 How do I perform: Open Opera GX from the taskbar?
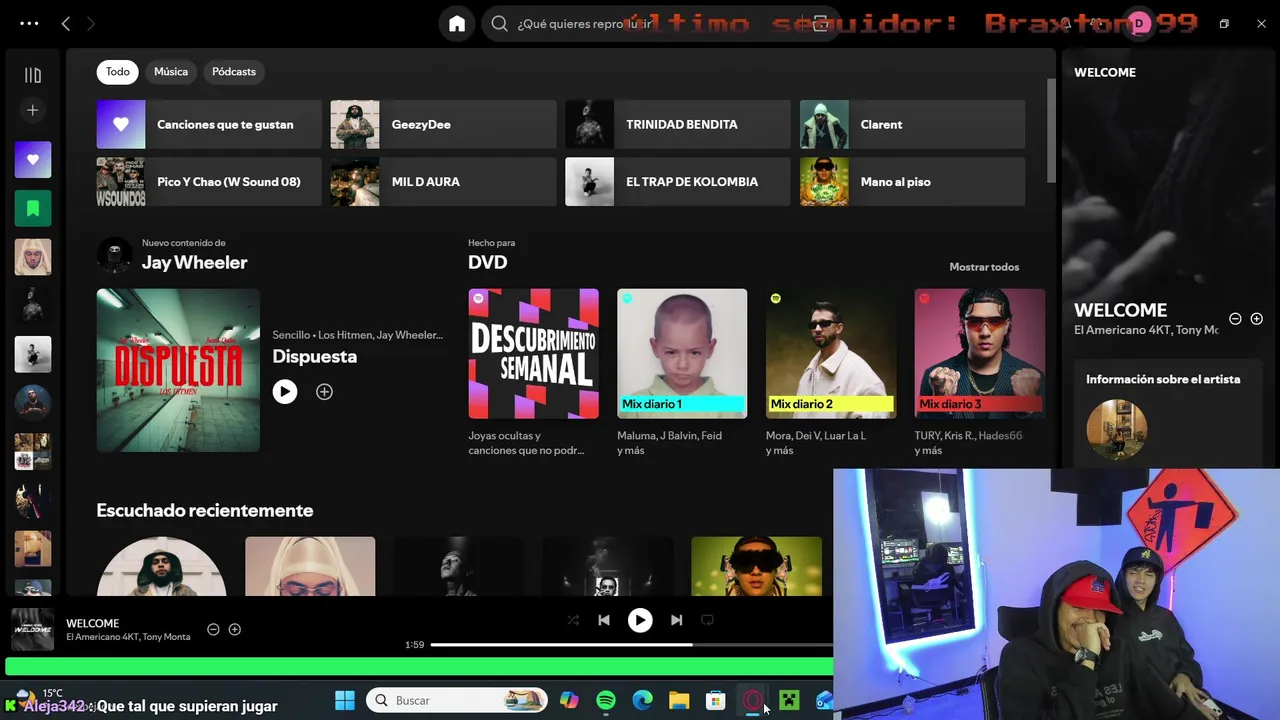(752, 700)
